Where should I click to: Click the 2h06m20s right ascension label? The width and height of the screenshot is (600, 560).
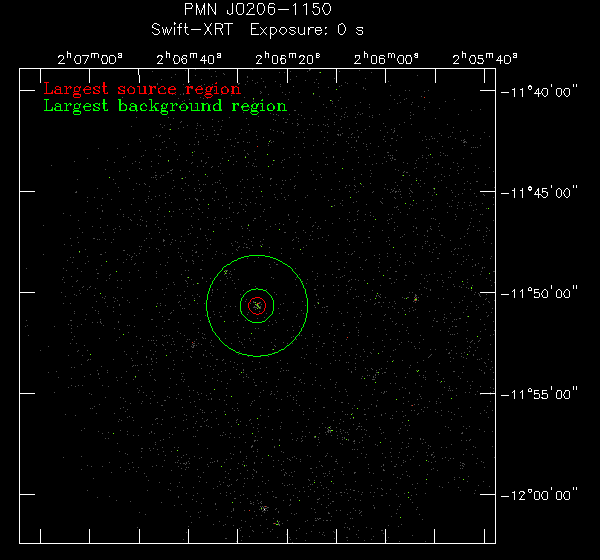pos(287,59)
